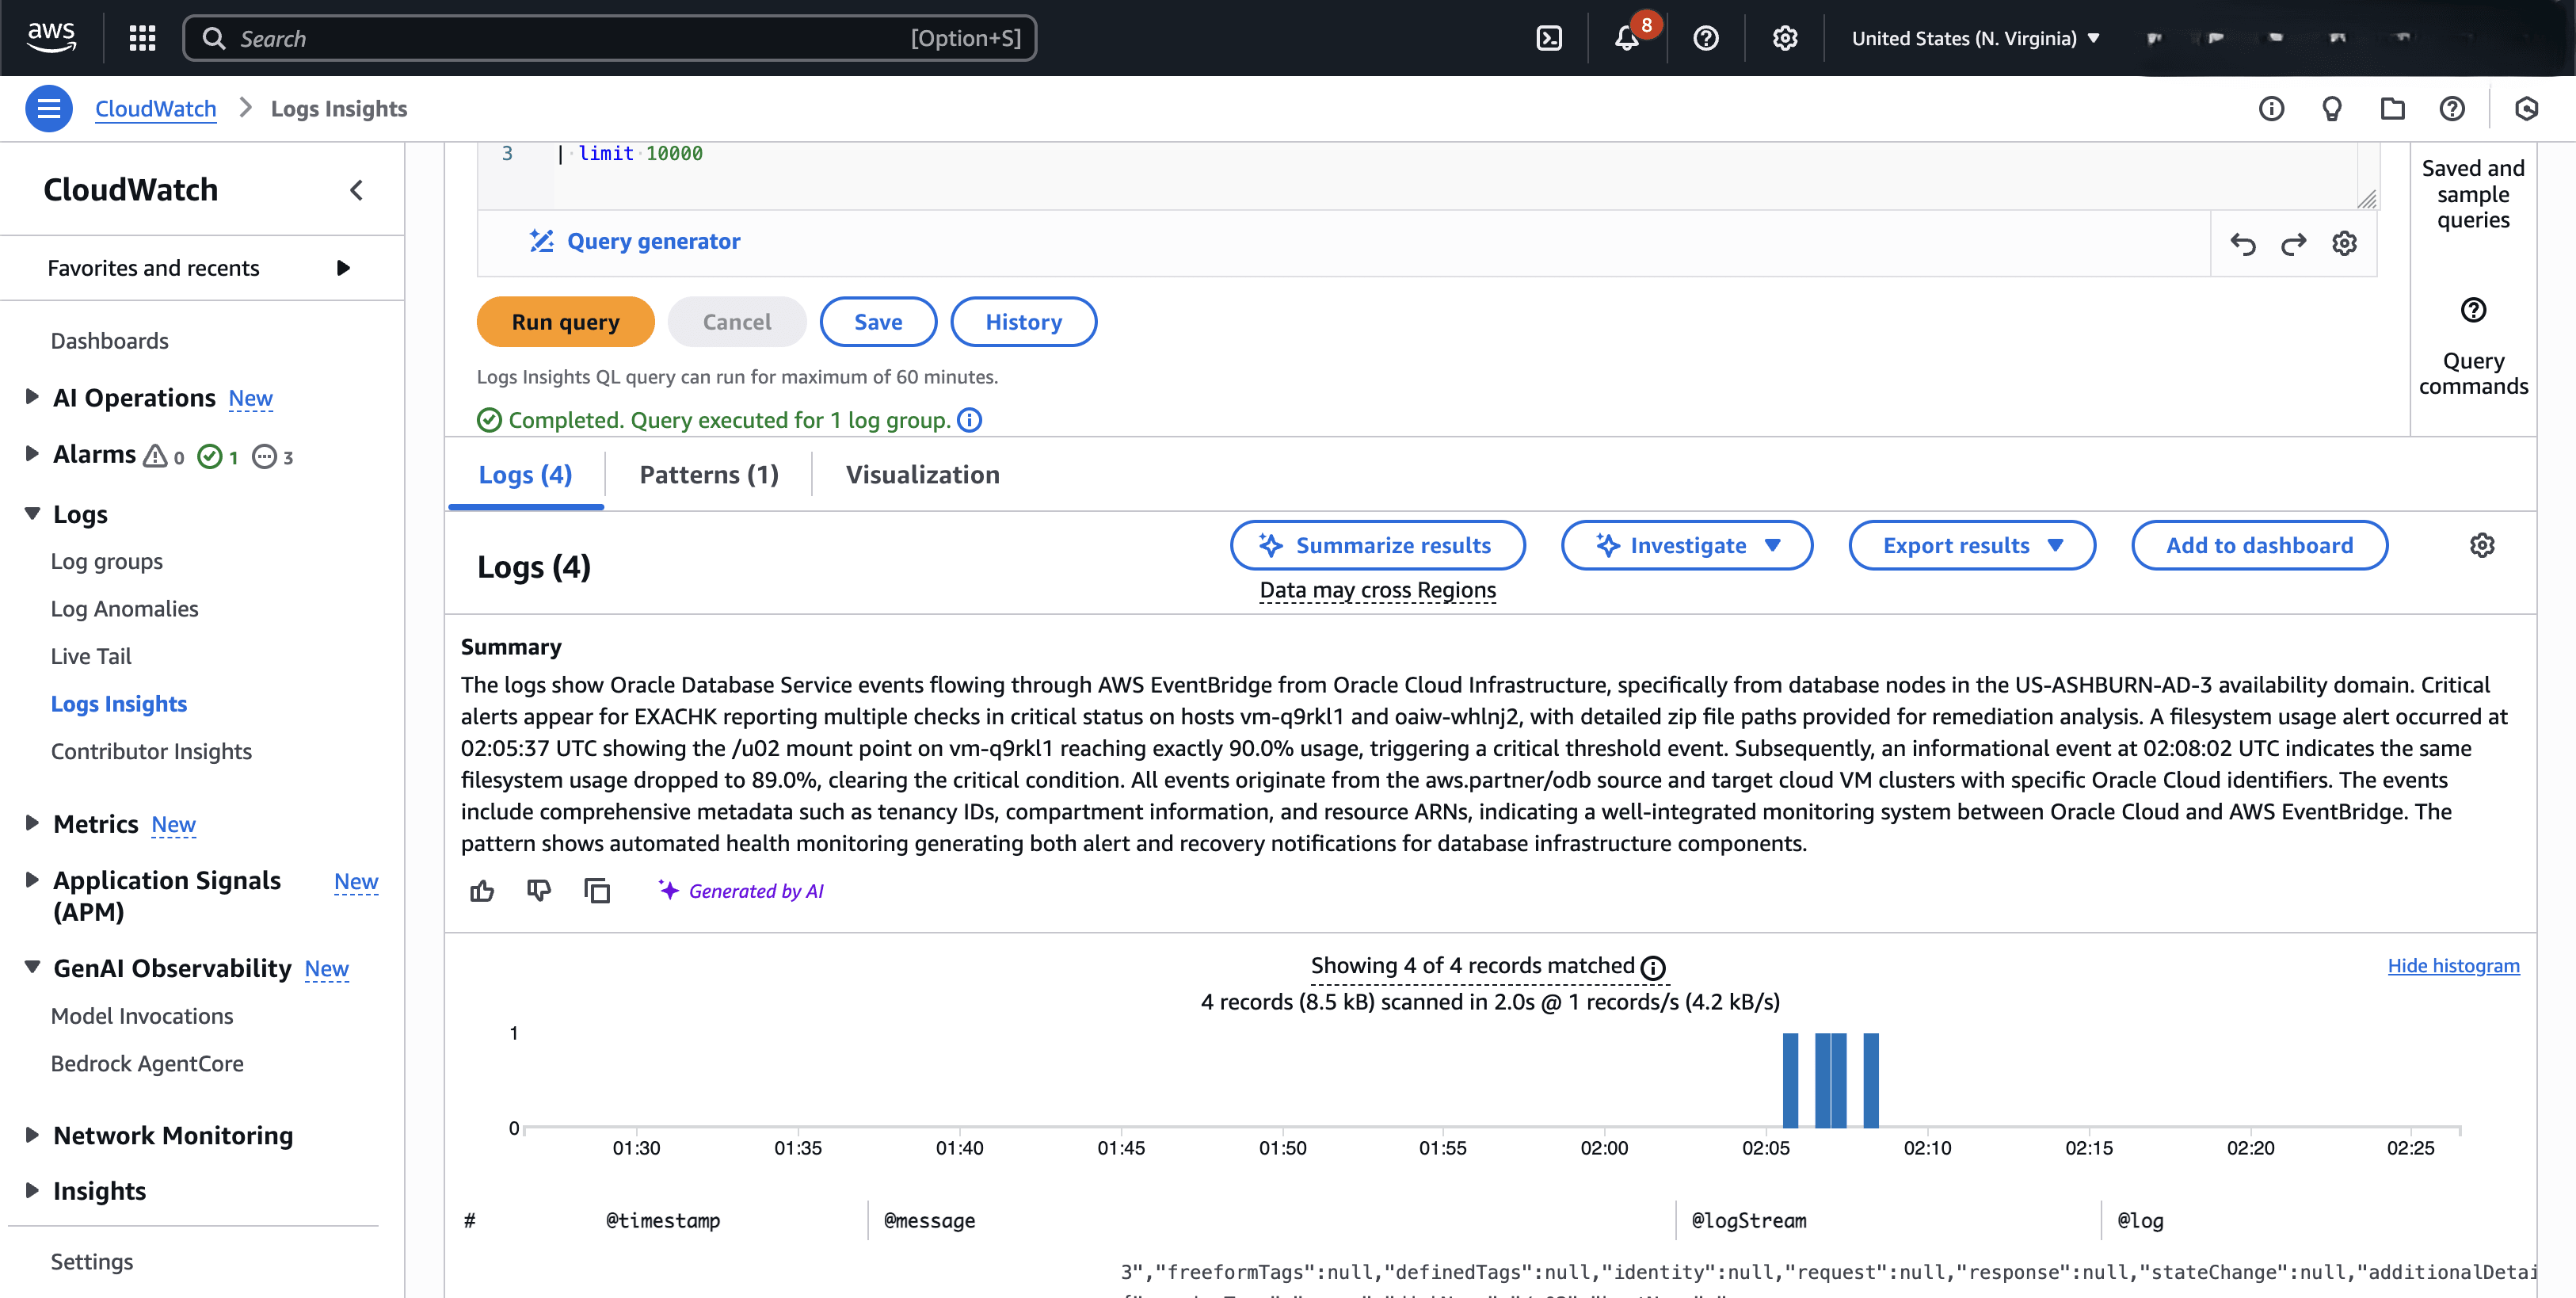Give the AI summary a thumbs up

pos(482,890)
